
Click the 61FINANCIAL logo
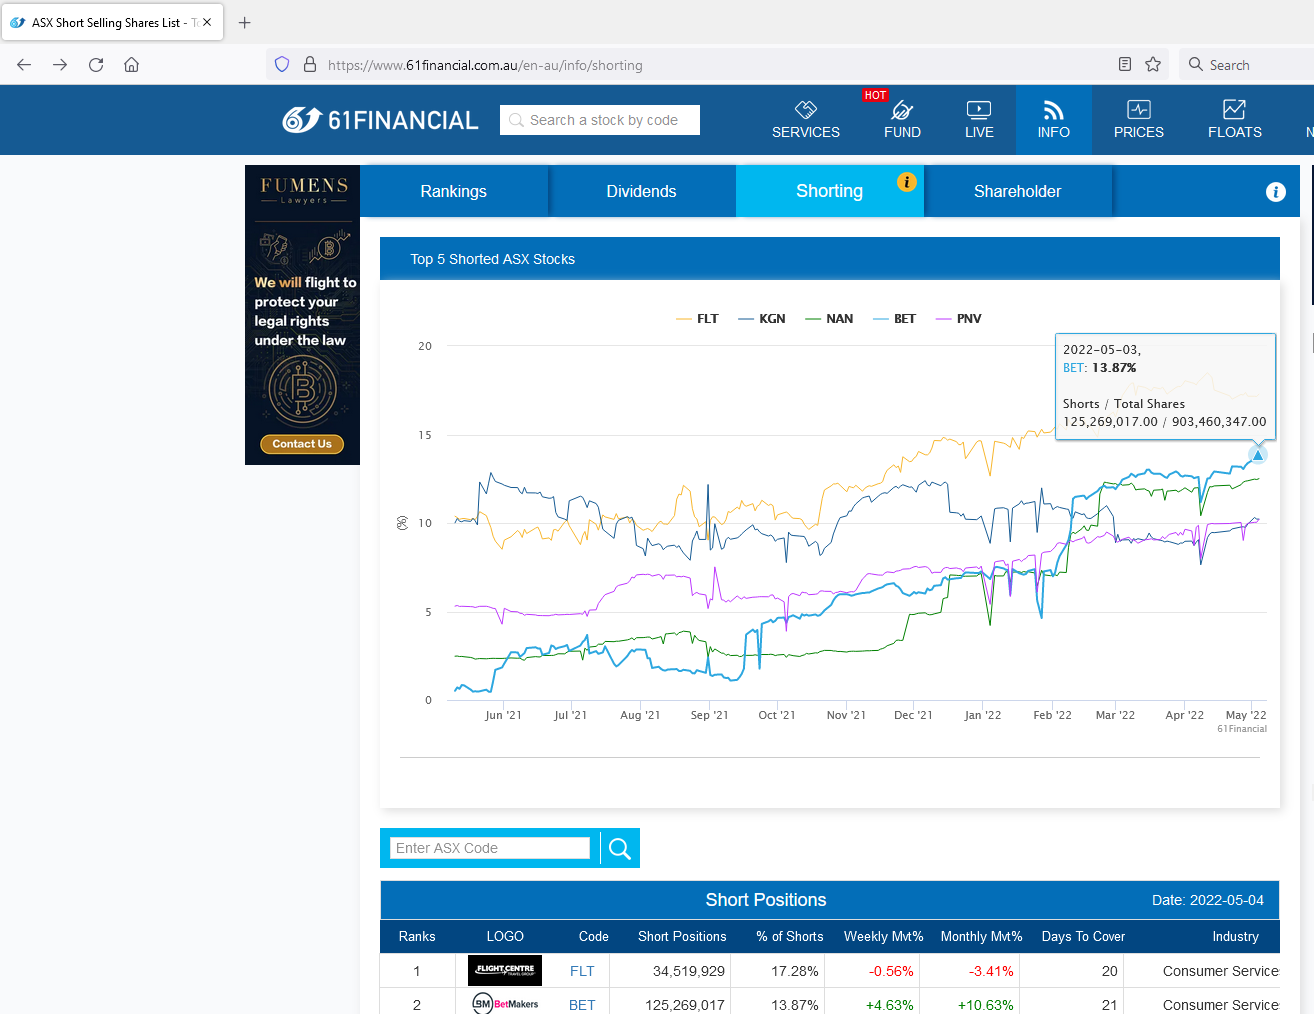(x=380, y=120)
